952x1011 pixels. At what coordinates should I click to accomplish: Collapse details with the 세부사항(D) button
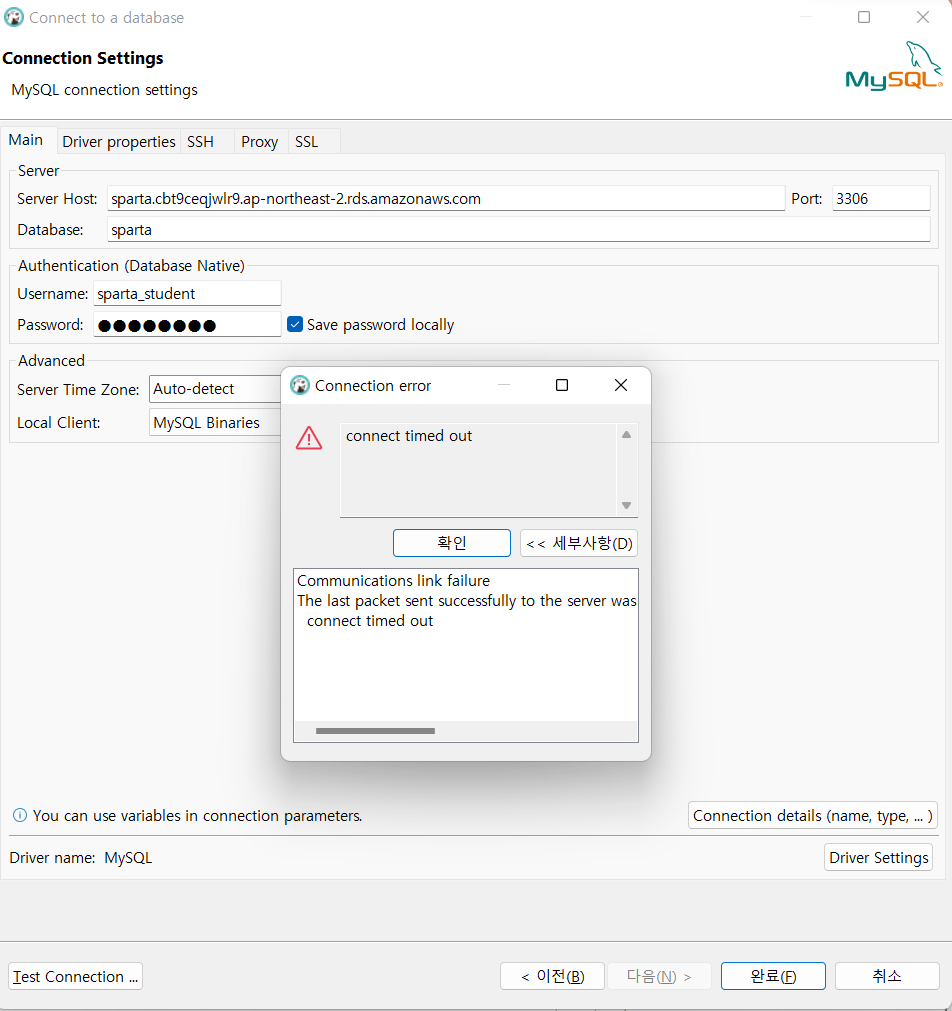579,543
